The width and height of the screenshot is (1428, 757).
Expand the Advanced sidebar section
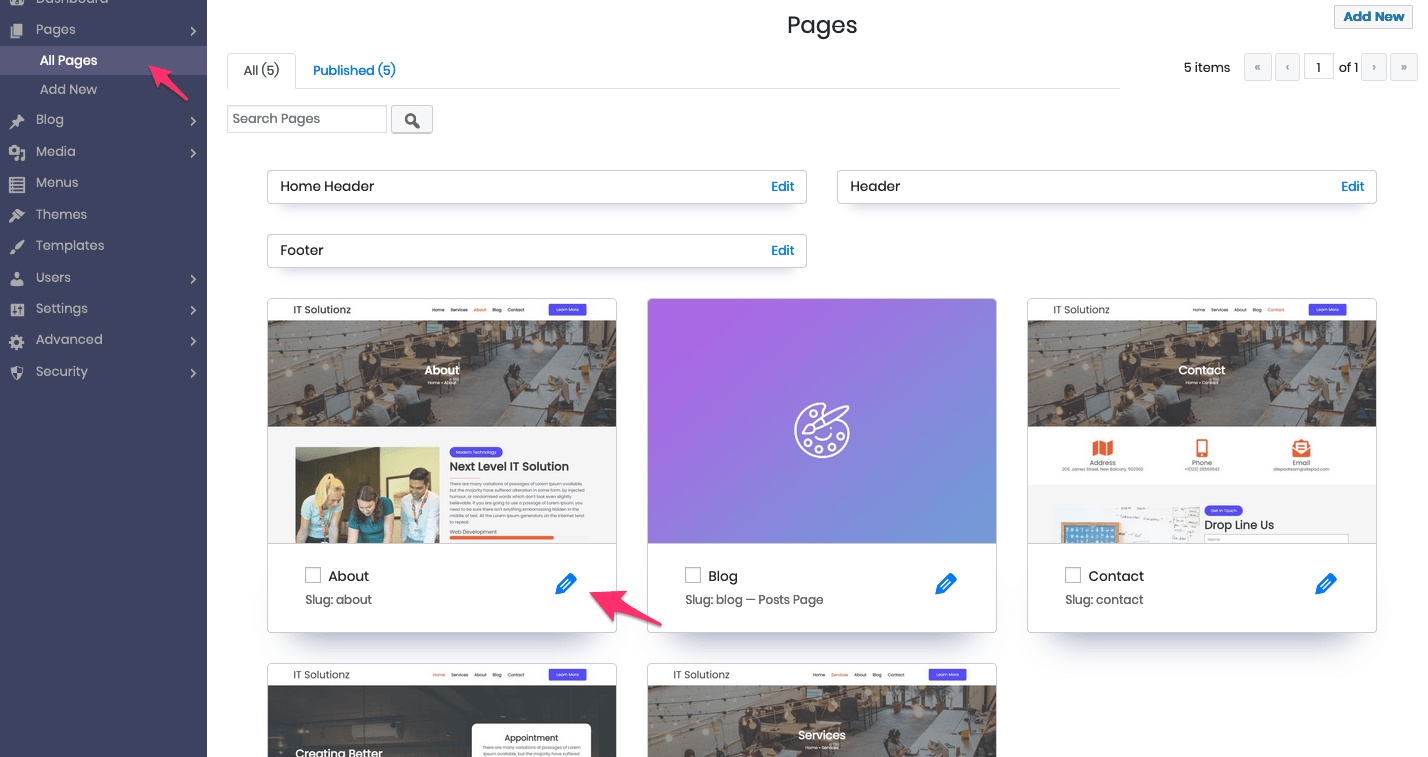pos(194,340)
